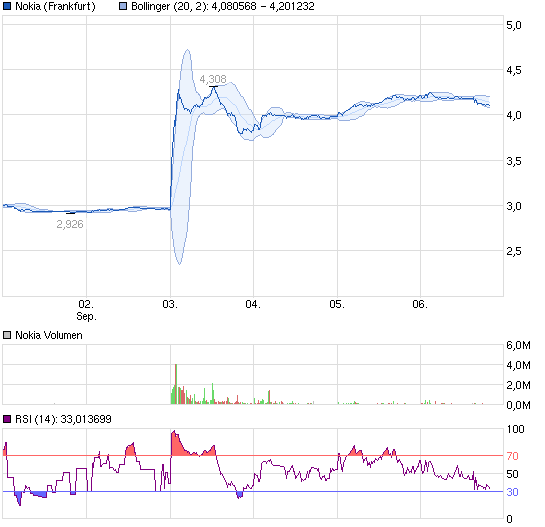
Task: Click the 06. date axis label
Action: pos(420,305)
